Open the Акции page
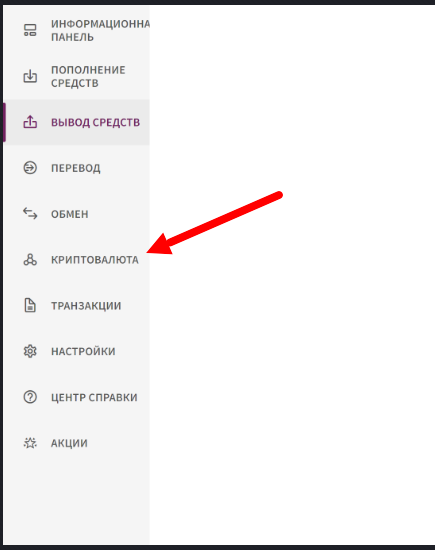The image size is (435, 550). tap(76, 443)
